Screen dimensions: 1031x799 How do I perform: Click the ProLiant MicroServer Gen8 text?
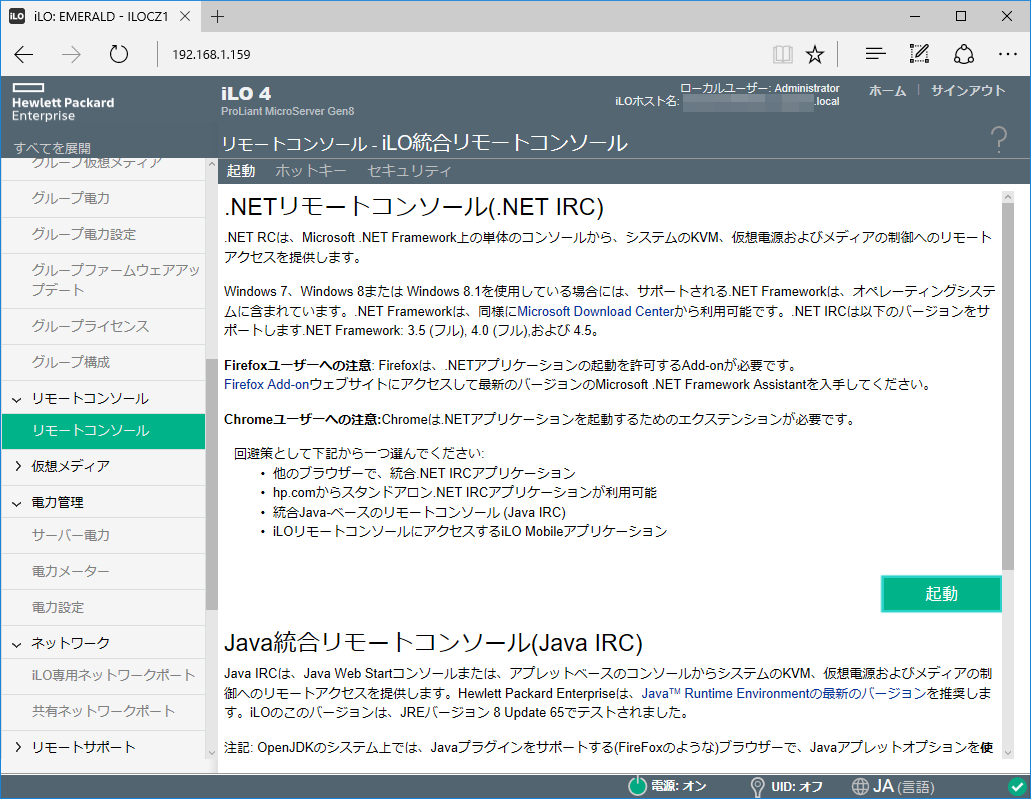287,111
